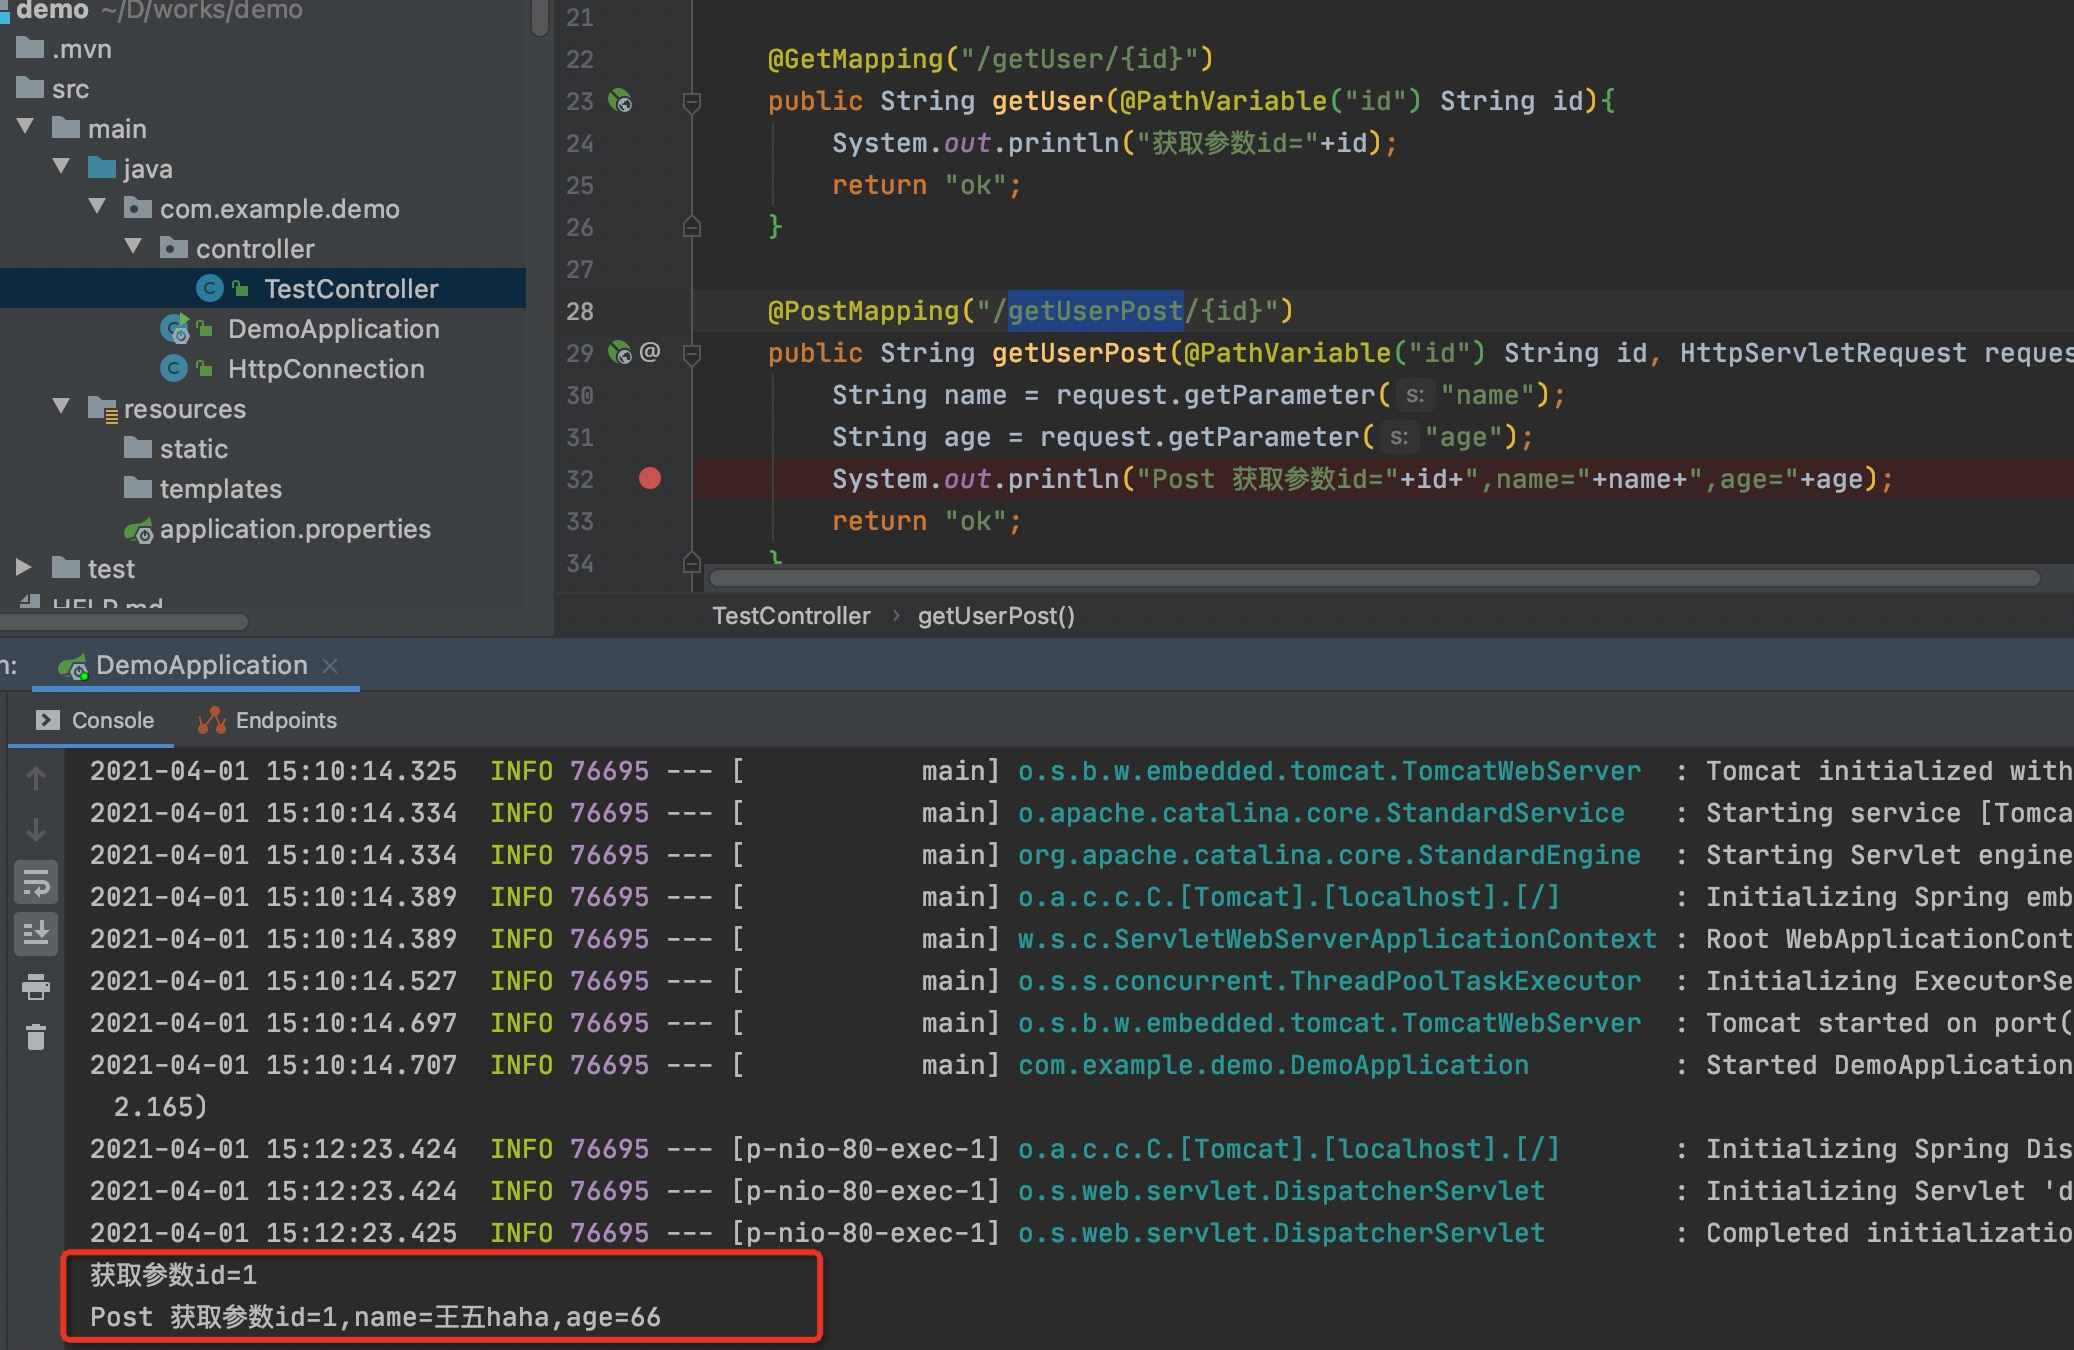This screenshot has height=1350, width=2074.
Task: Click the highlighted getUserPost text on line 28
Action: pyautogui.click(x=1096, y=311)
